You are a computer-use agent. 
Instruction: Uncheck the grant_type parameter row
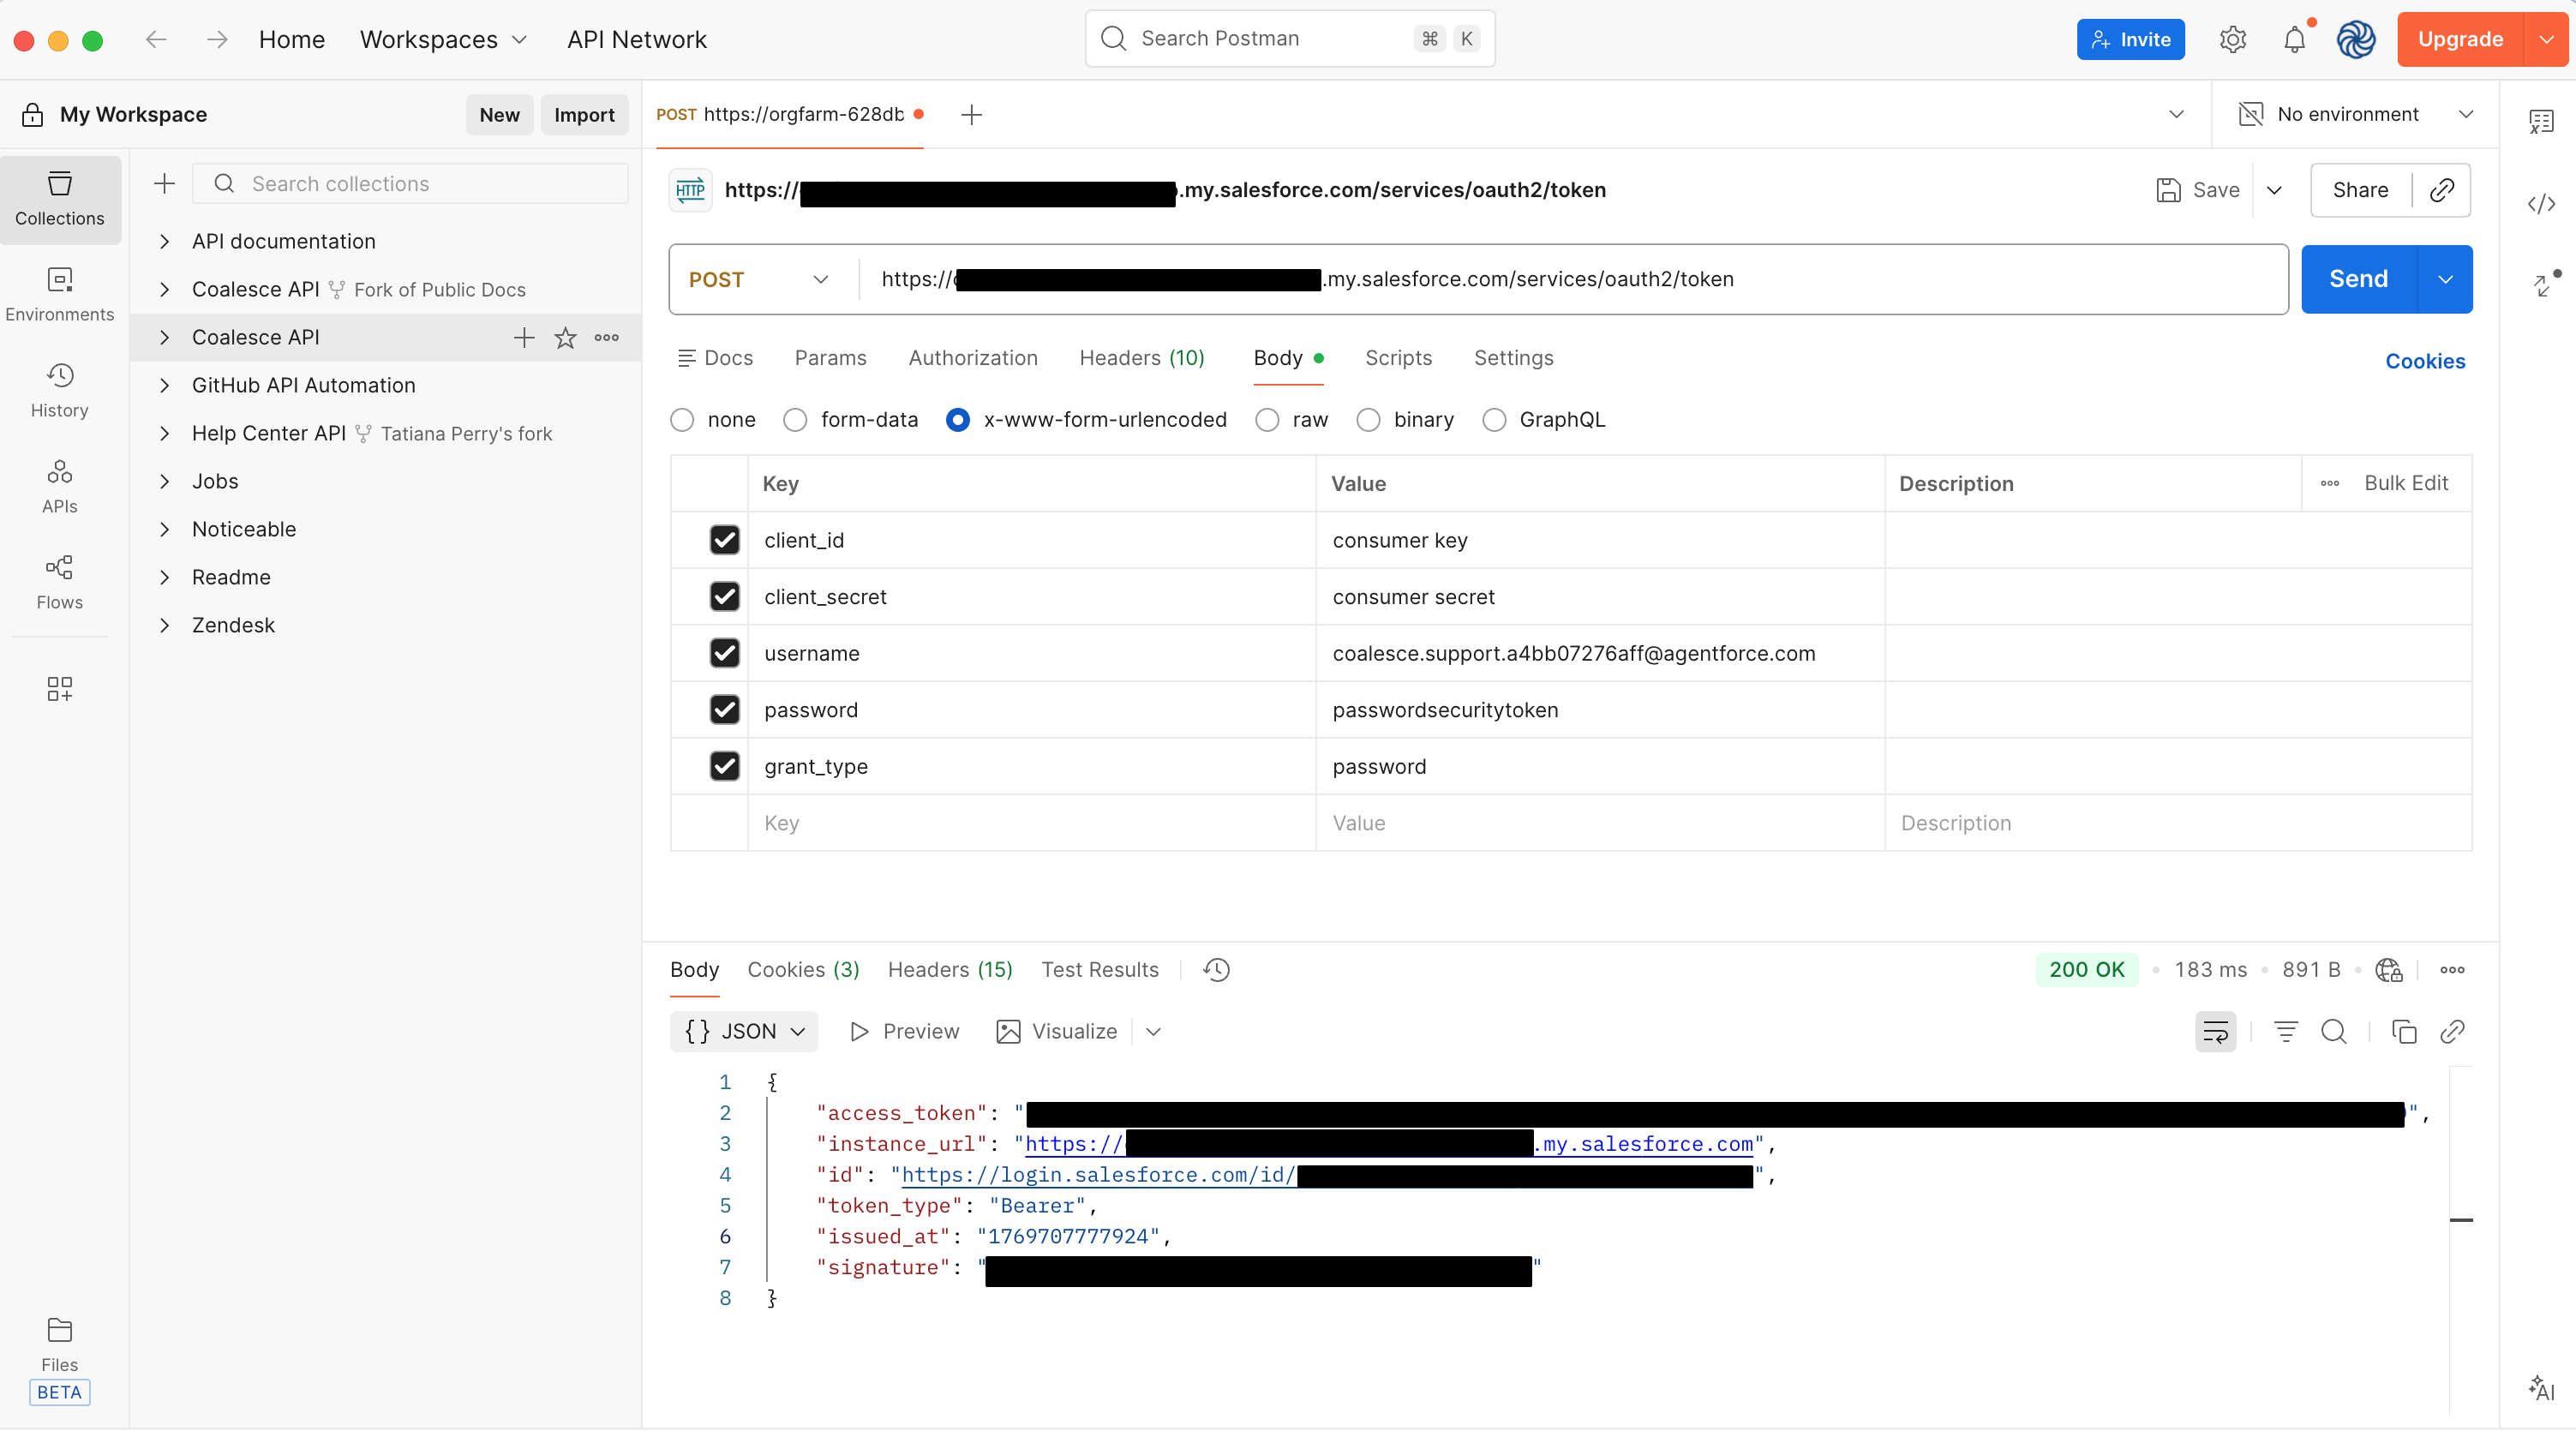725,765
